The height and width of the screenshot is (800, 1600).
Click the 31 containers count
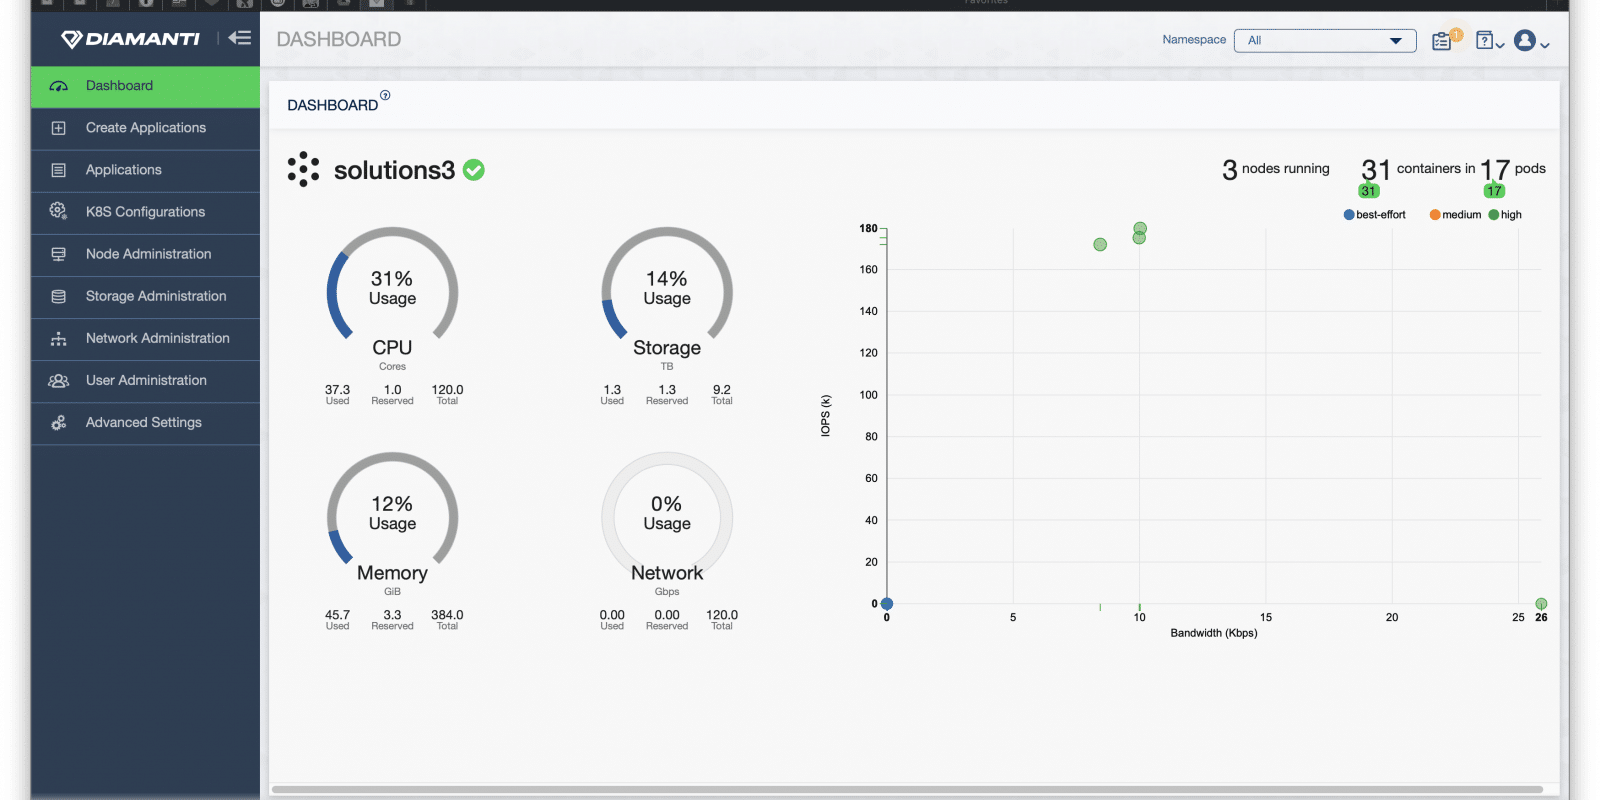[1376, 169]
